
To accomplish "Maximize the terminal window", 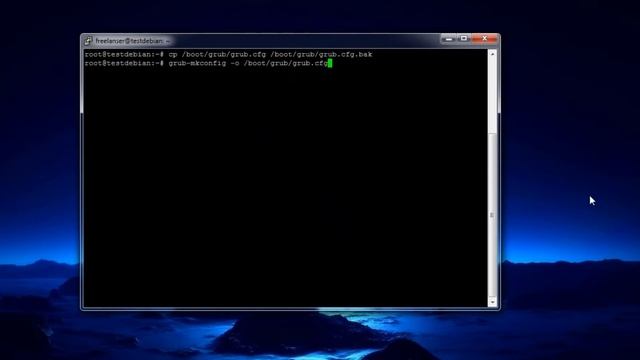I will [464, 39].
